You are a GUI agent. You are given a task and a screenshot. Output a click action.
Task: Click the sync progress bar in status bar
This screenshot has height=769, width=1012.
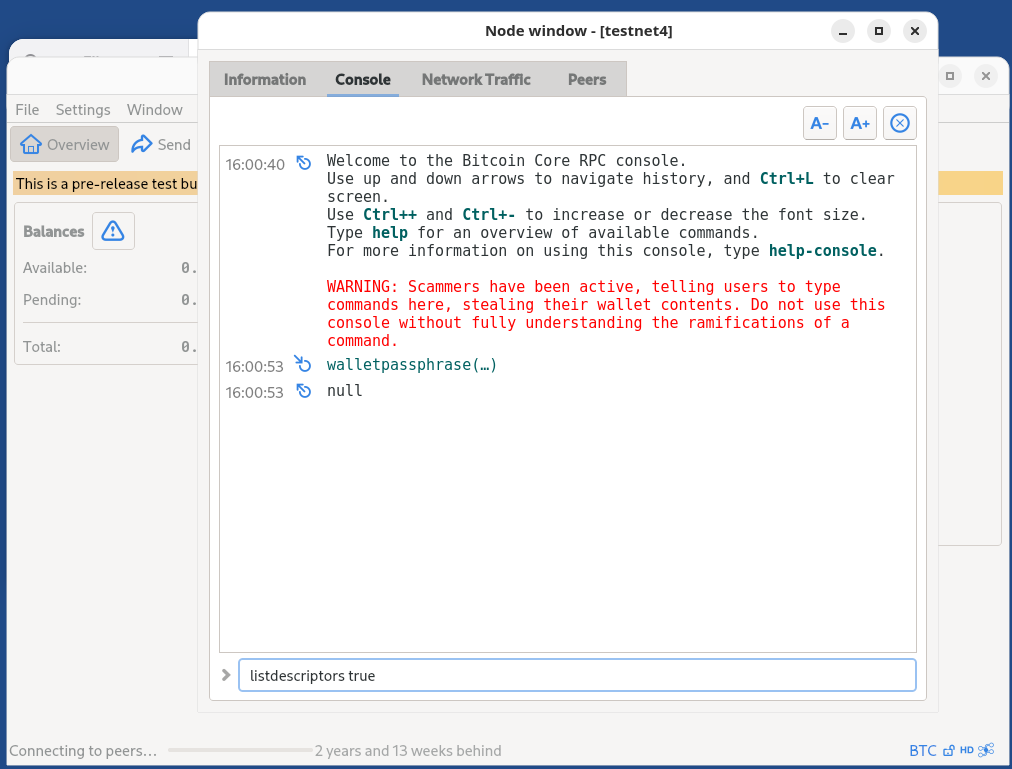(x=240, y=750)
